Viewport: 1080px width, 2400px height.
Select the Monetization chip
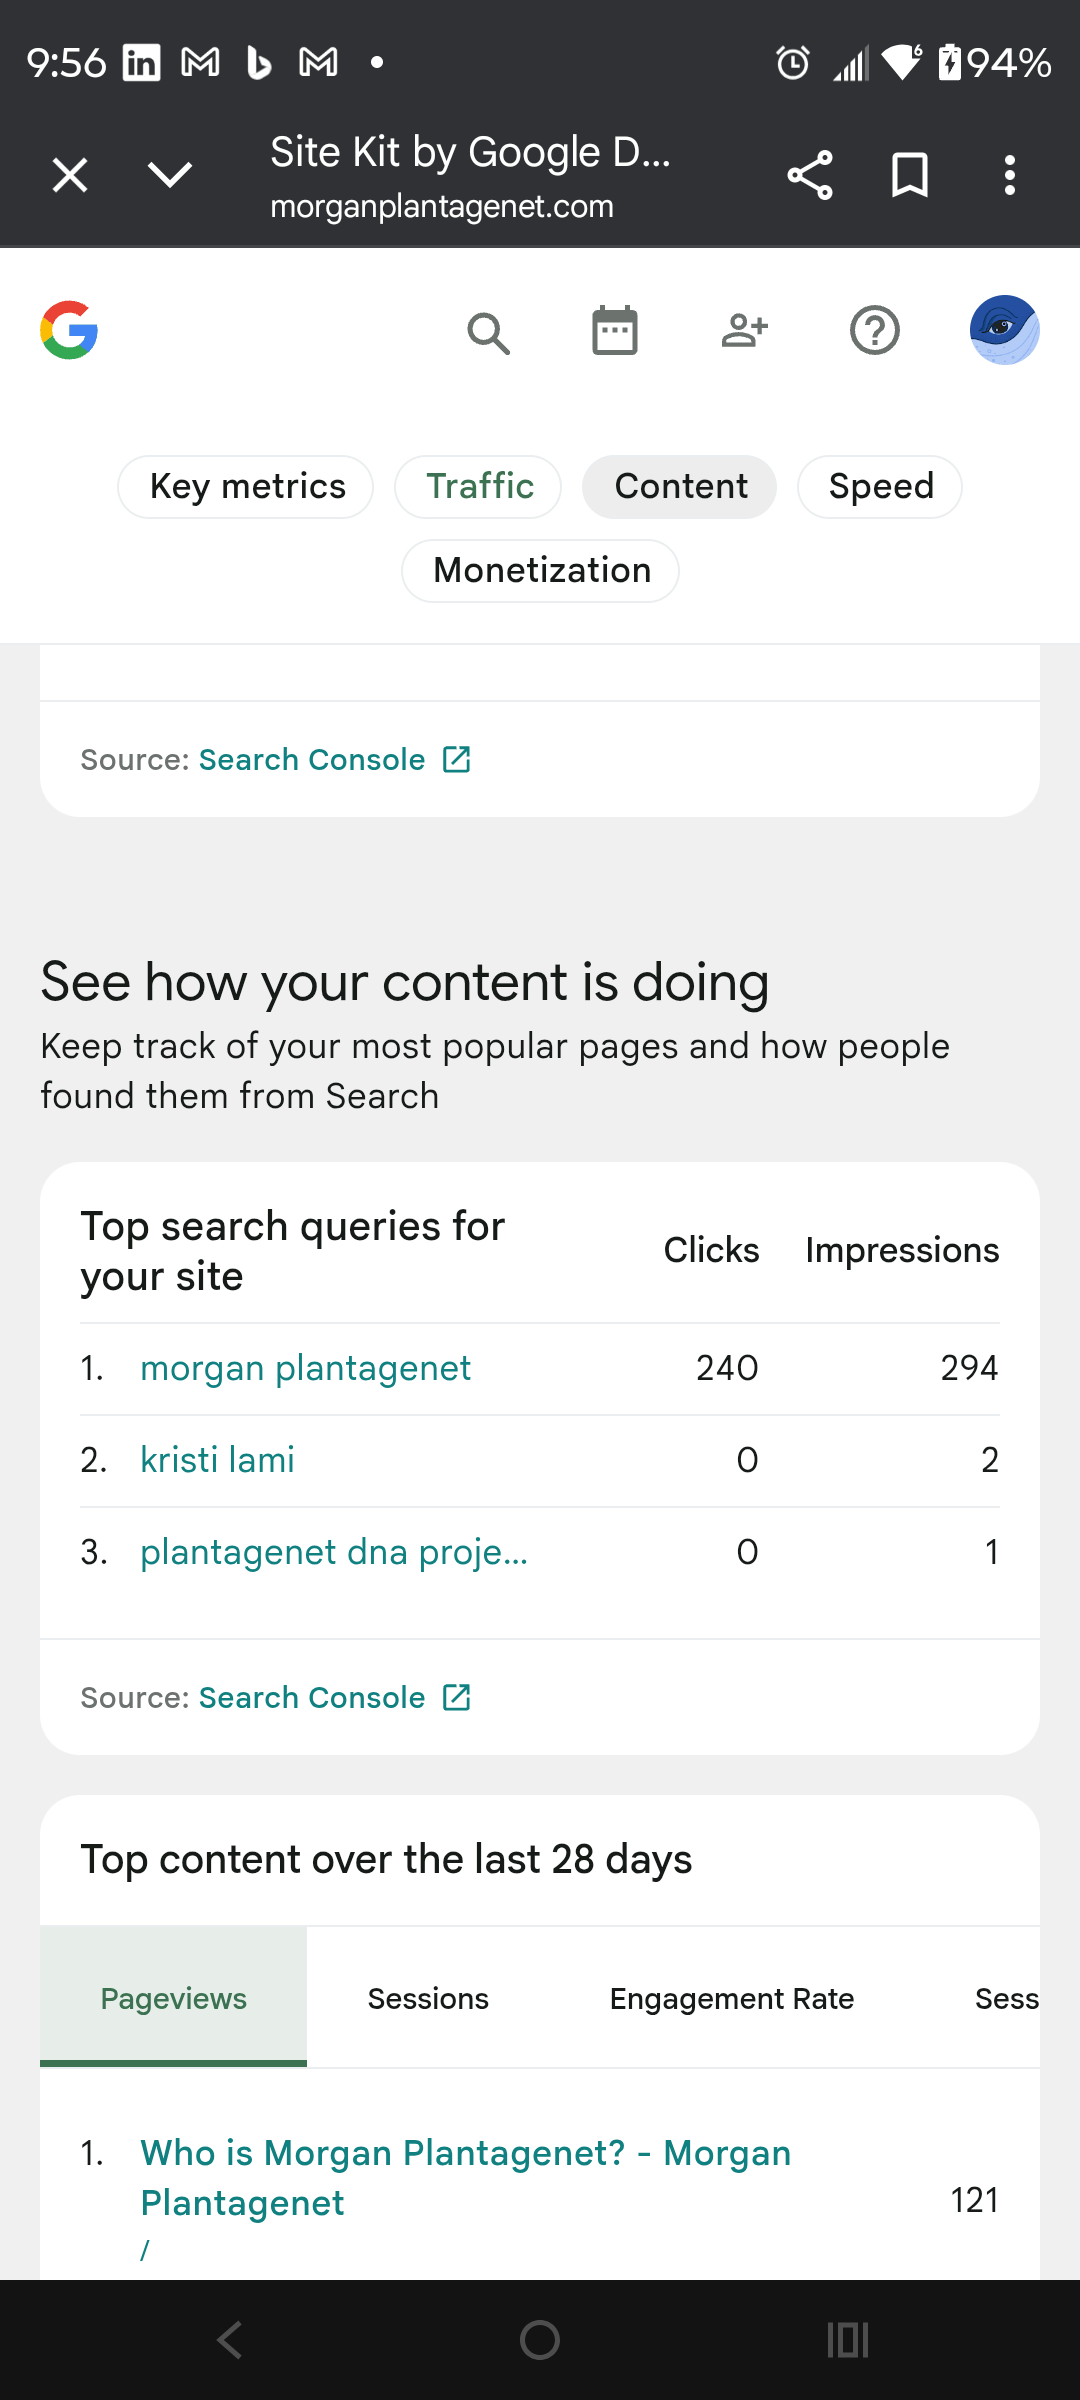pyautogui.click(x=540, y=570)
